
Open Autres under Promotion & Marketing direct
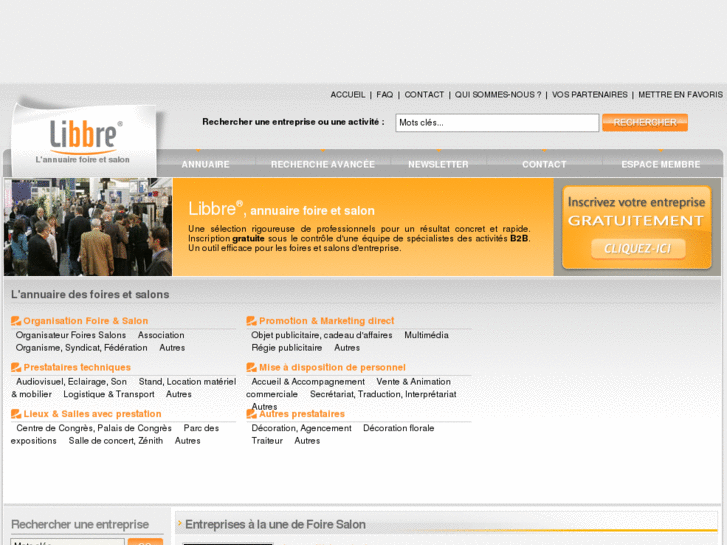point(347,347)
